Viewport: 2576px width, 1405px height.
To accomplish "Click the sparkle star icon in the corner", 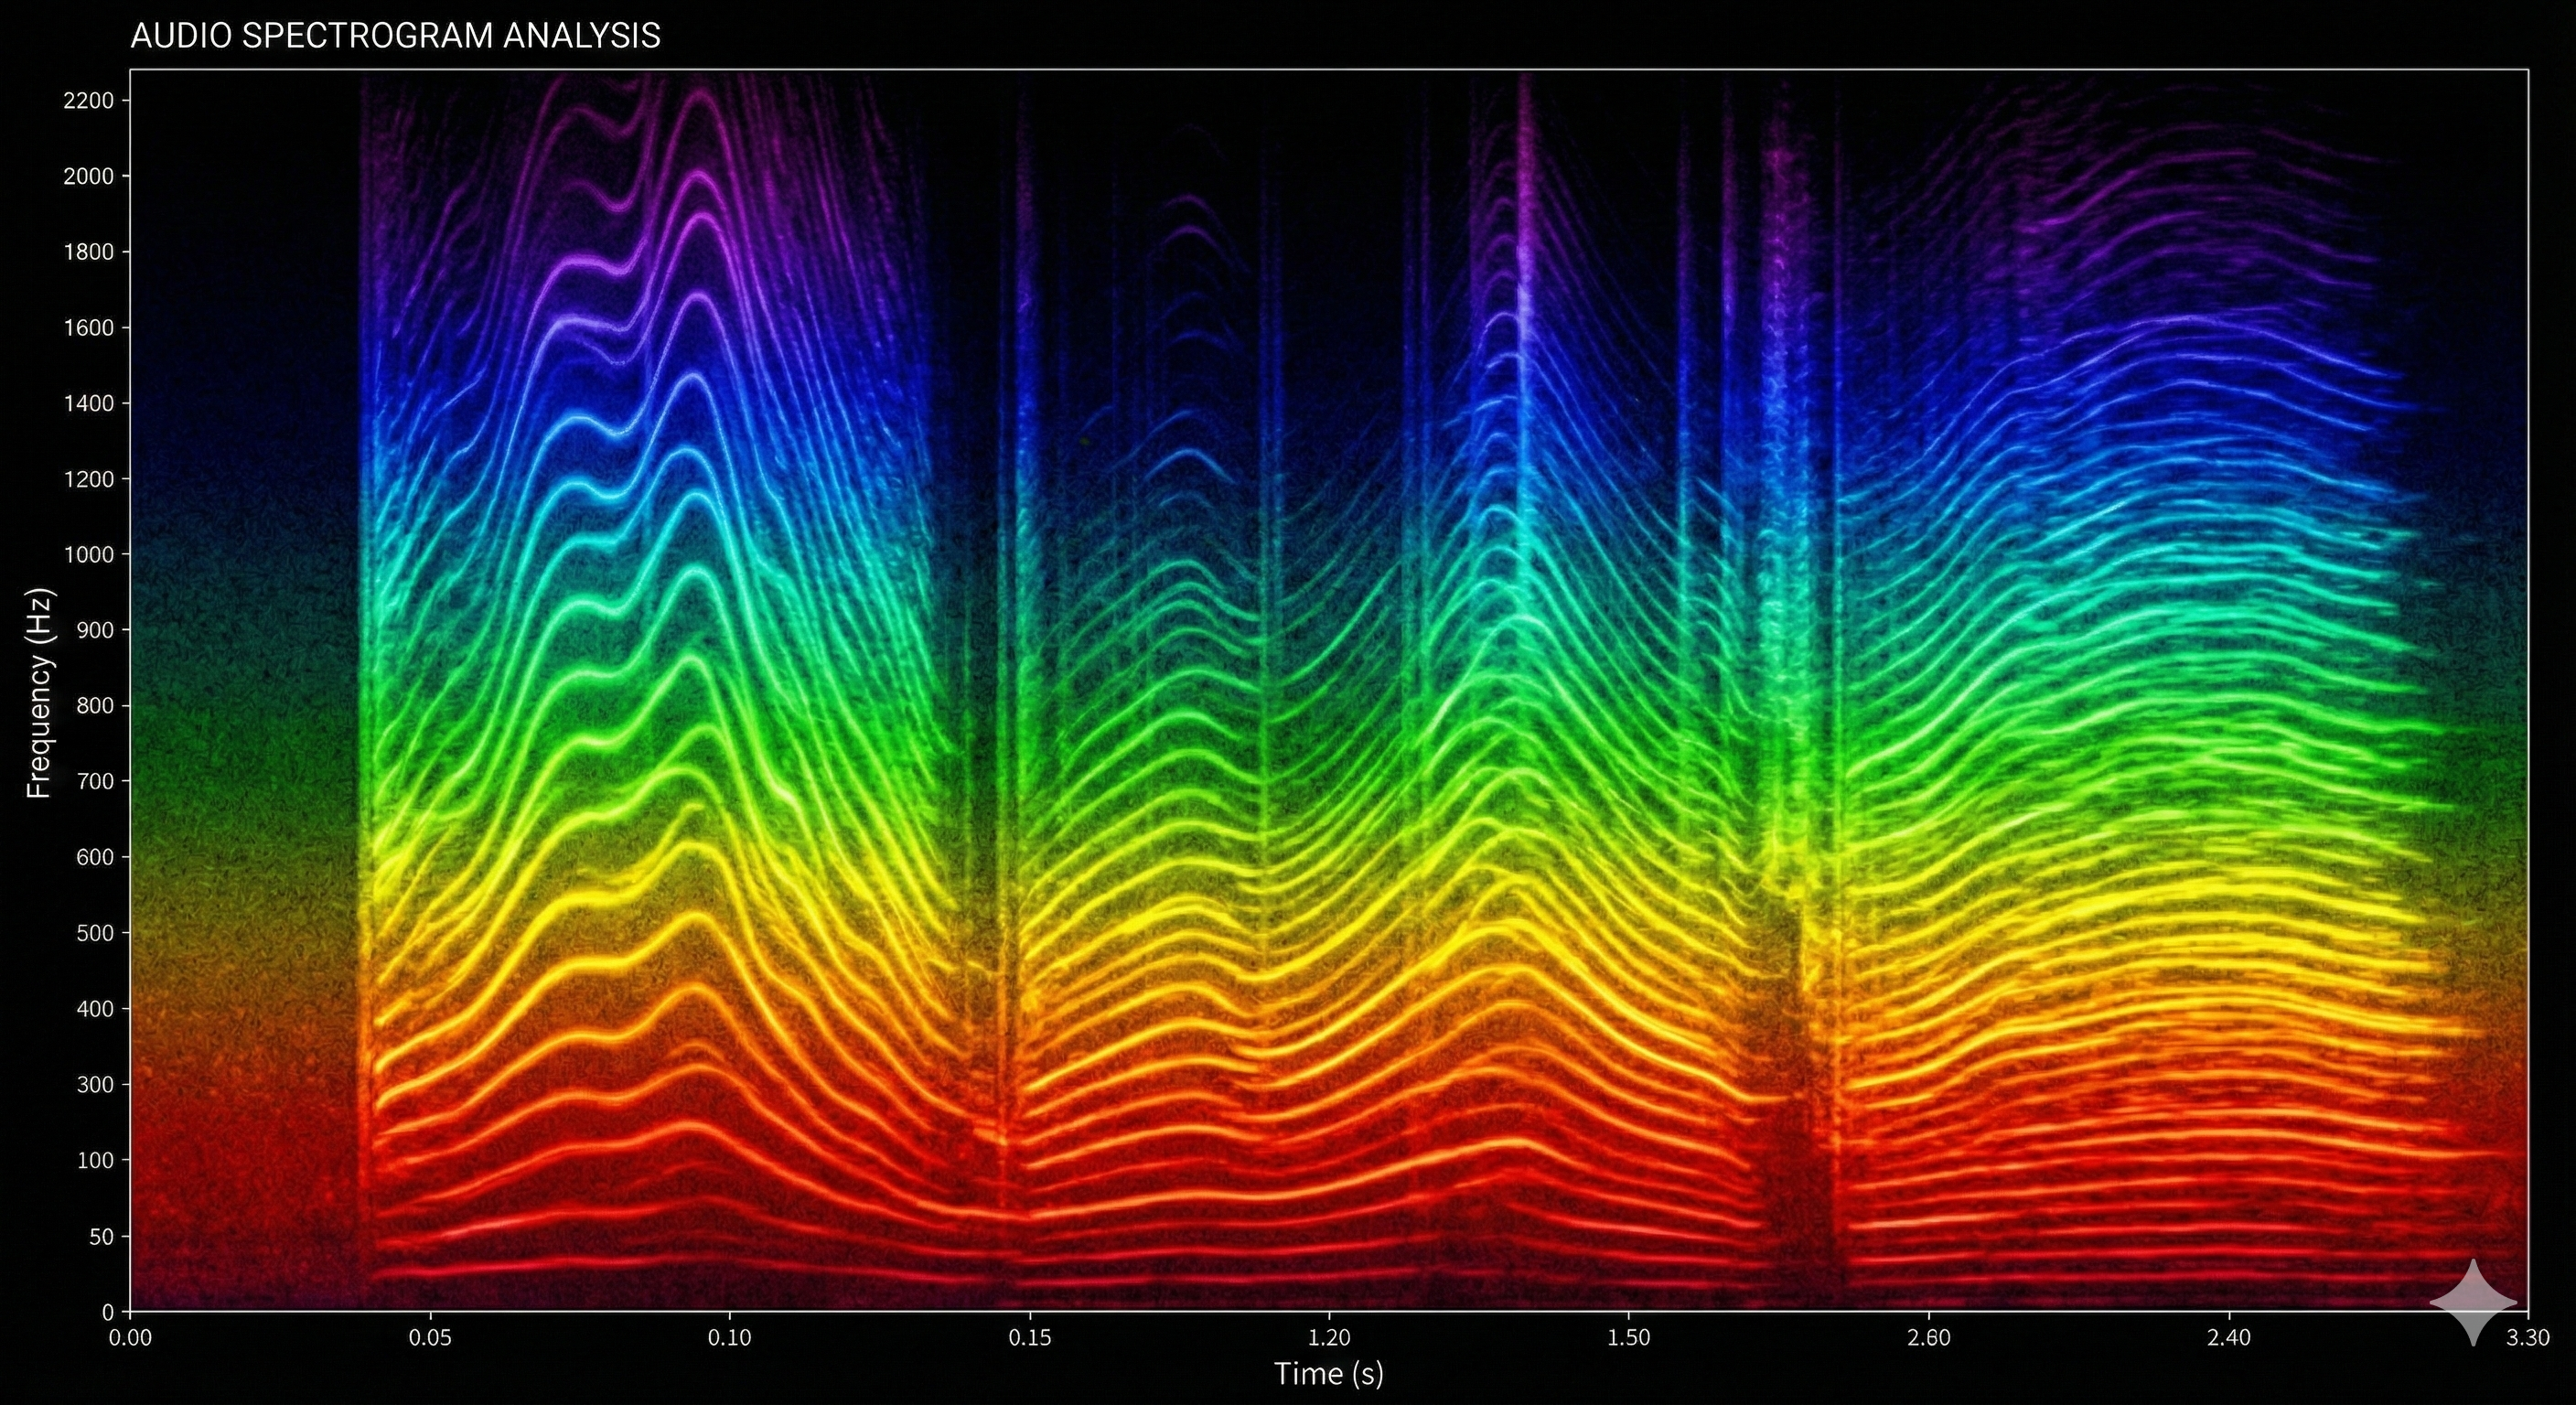I will [x=2473, y=1302].
